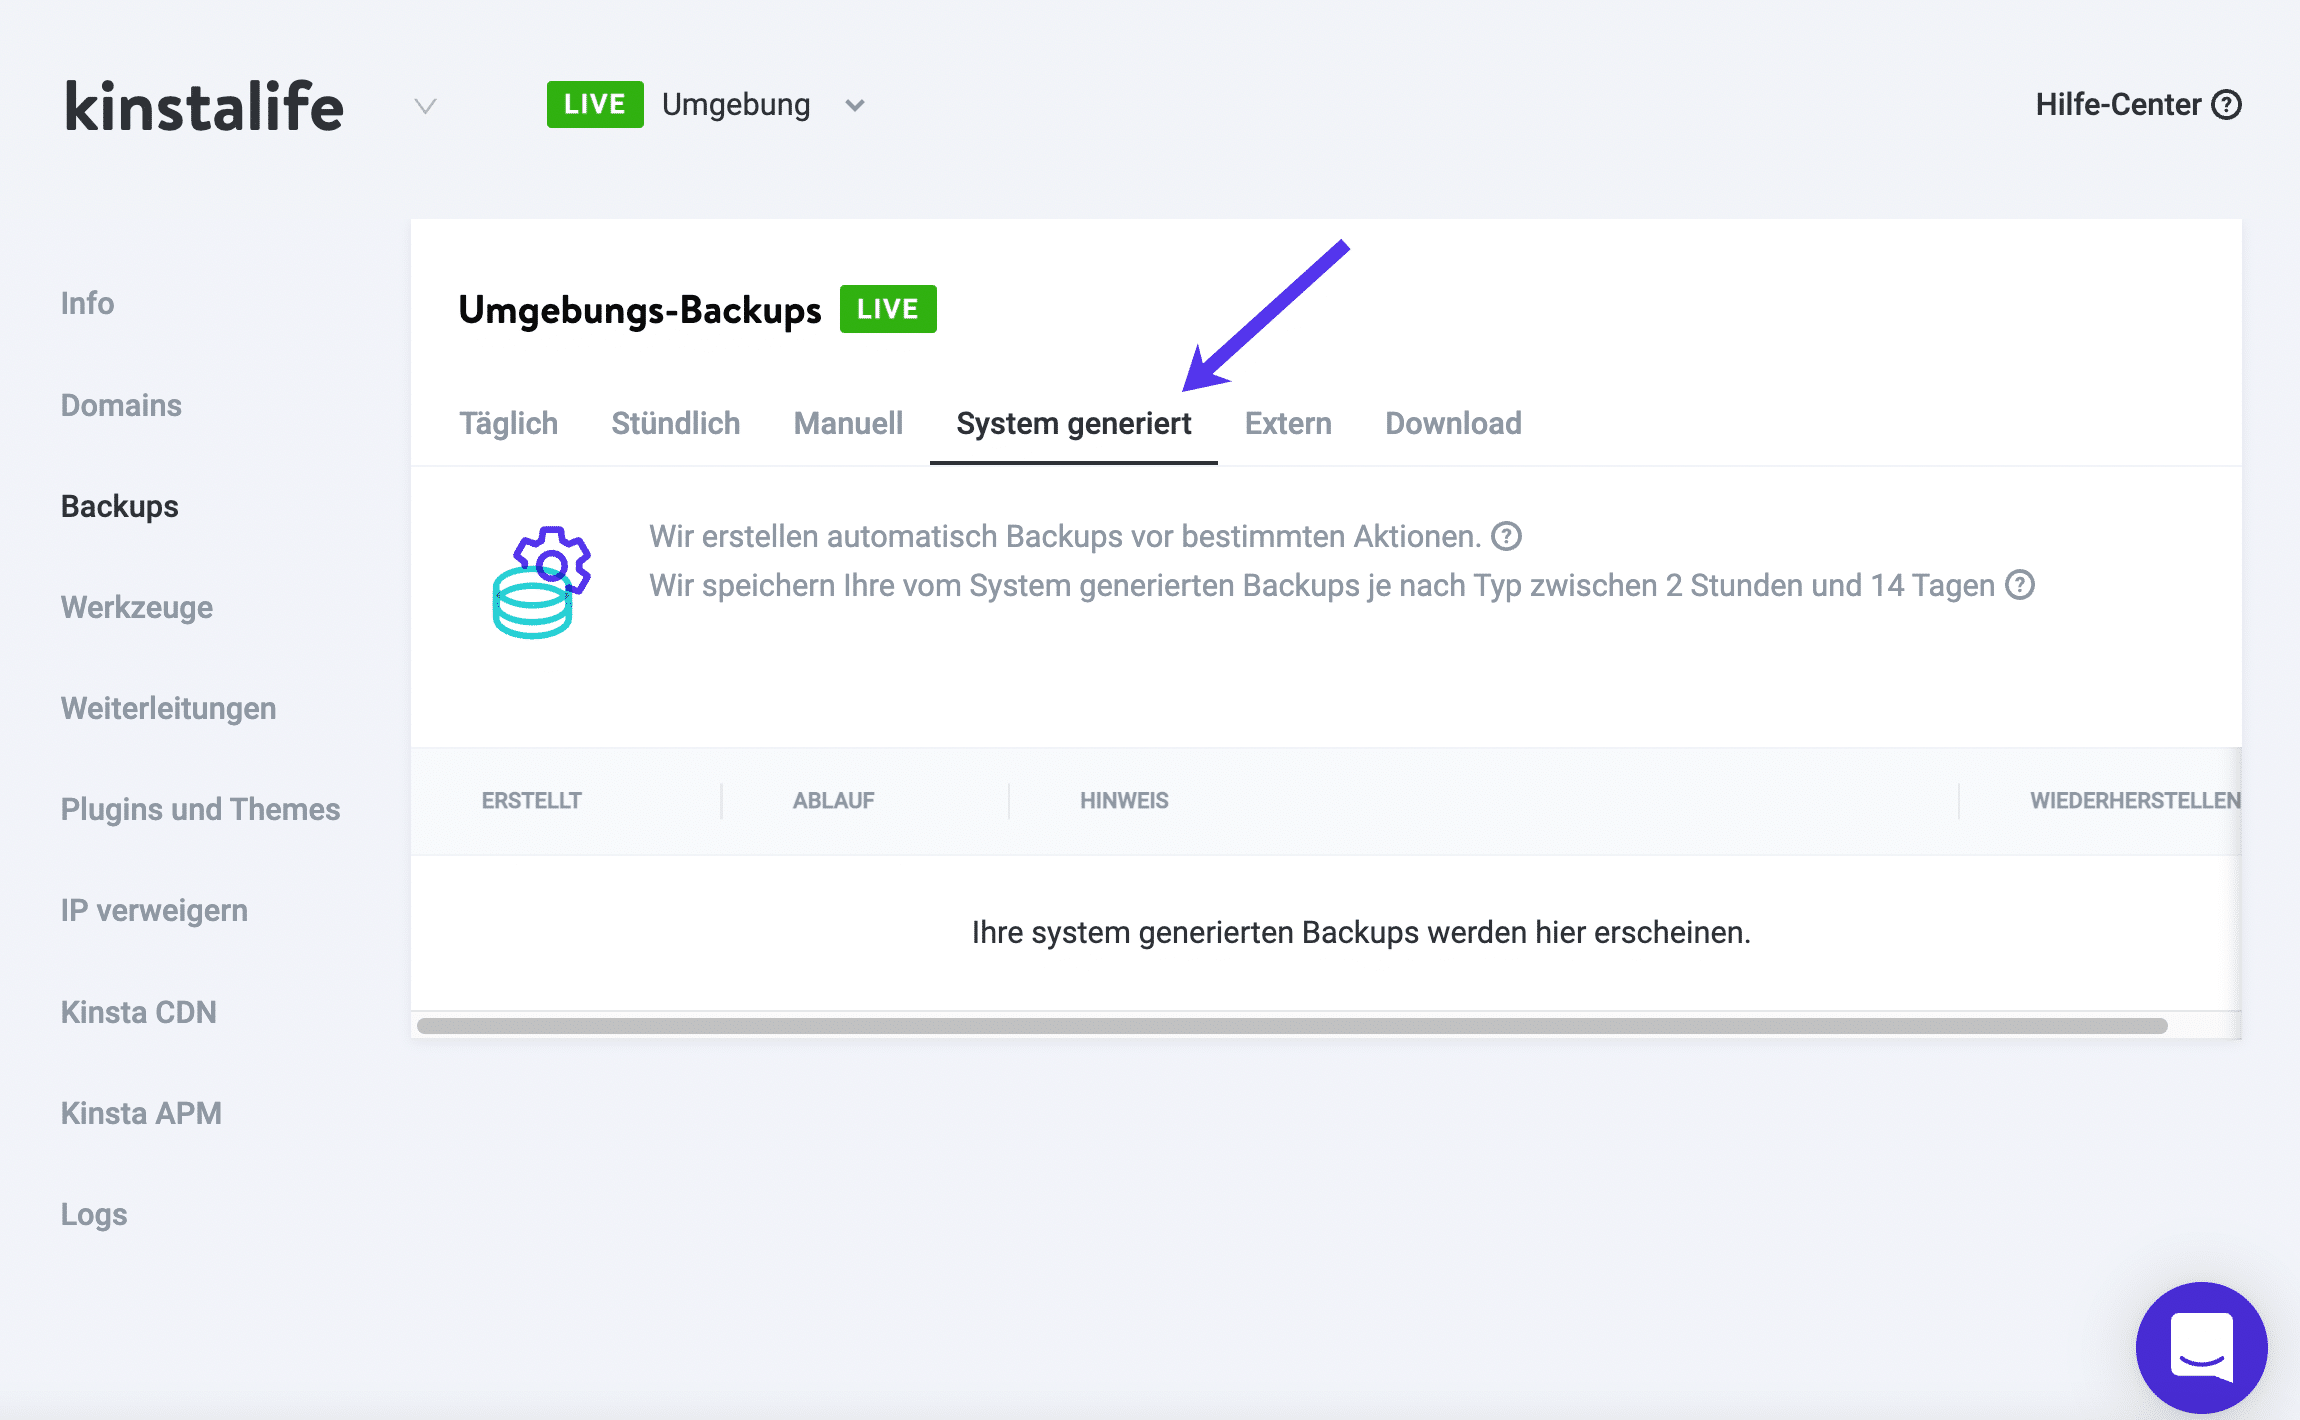Switch to the Extern backup tab
This screenshot has height=1420, width=2300.
(1286, 422)
